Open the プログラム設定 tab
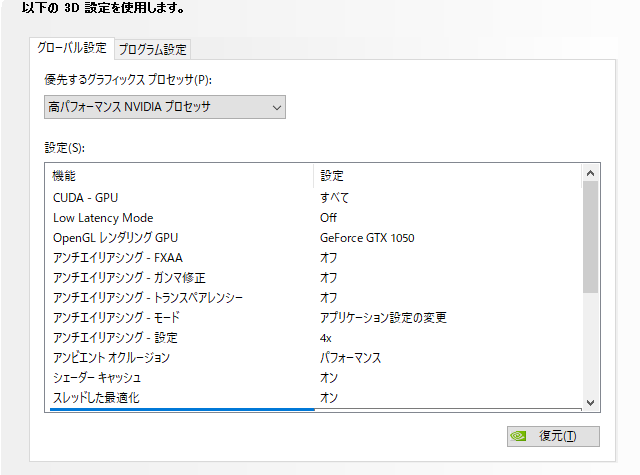This screenshot has height=475, width=640. [x=153, y=50]
